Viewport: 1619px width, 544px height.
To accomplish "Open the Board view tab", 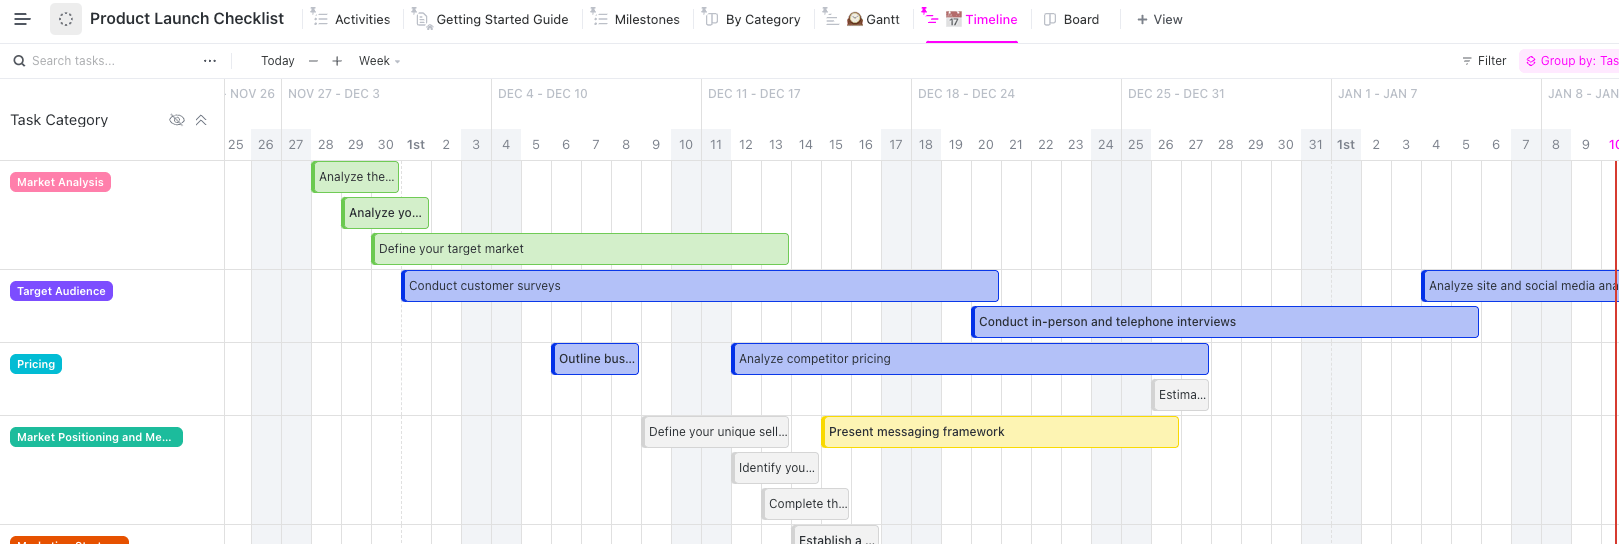I will (x=1071, y=19).
